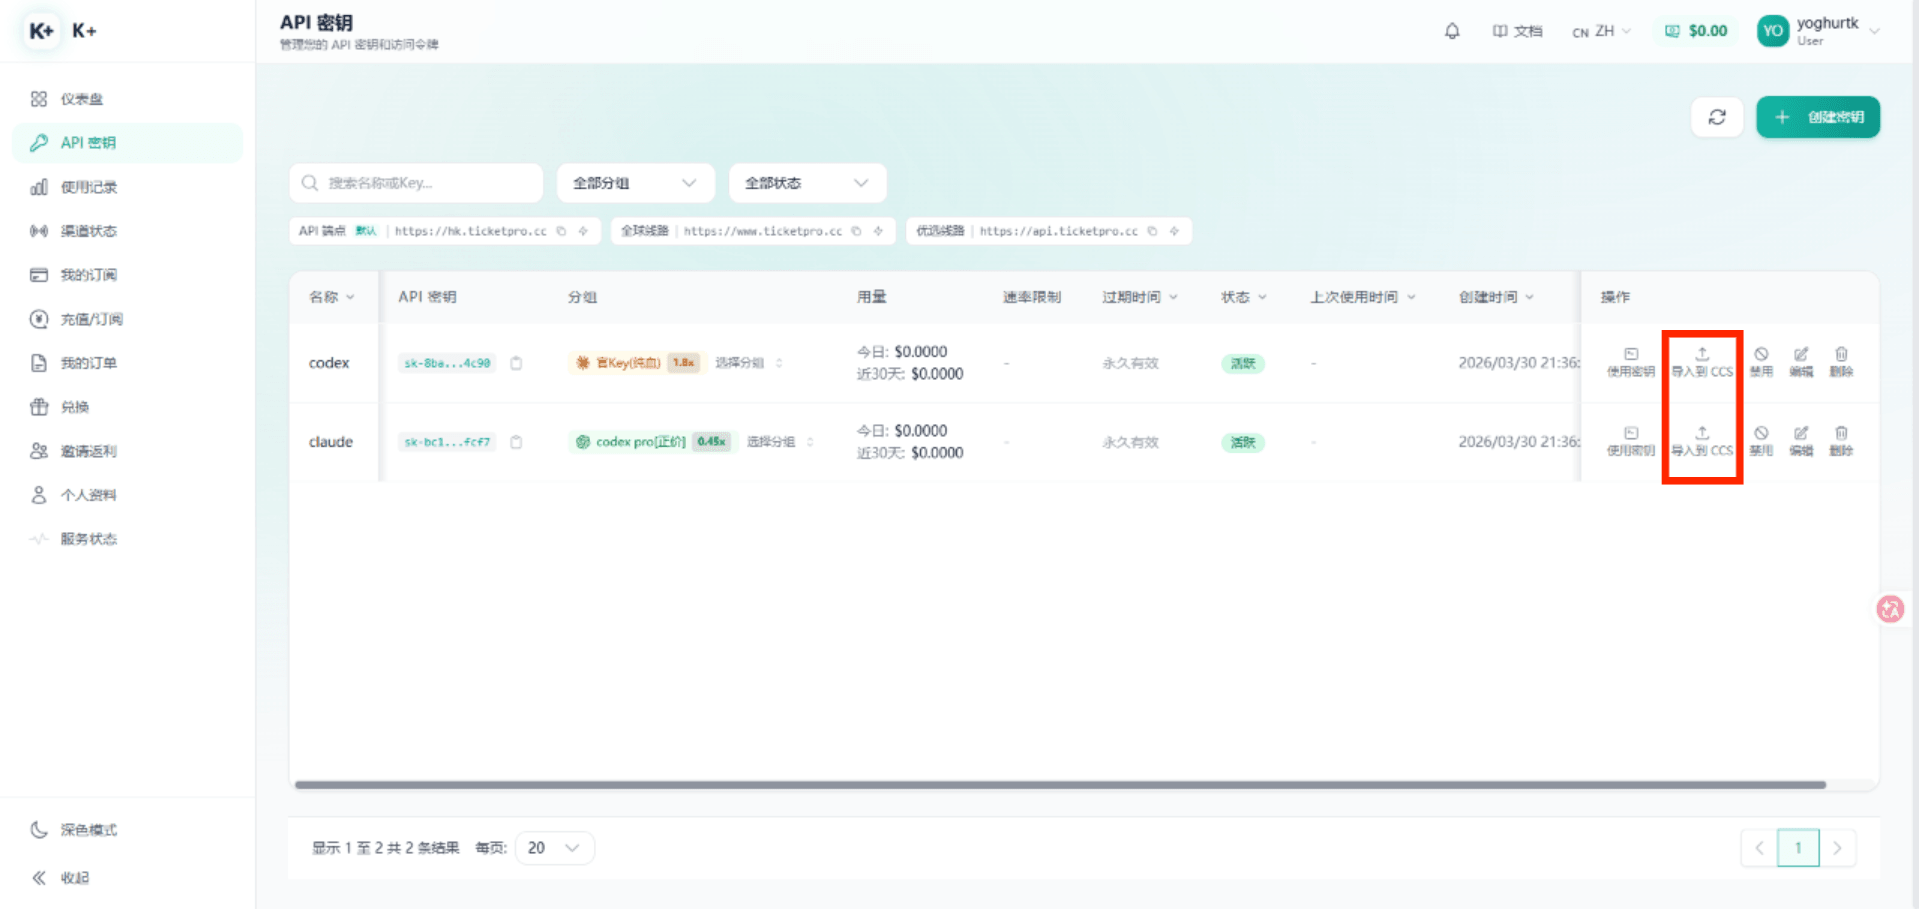Screen dimensions: 1919x909
Task: Open 个人资料 profile page
Action: [x=128, y=495]
